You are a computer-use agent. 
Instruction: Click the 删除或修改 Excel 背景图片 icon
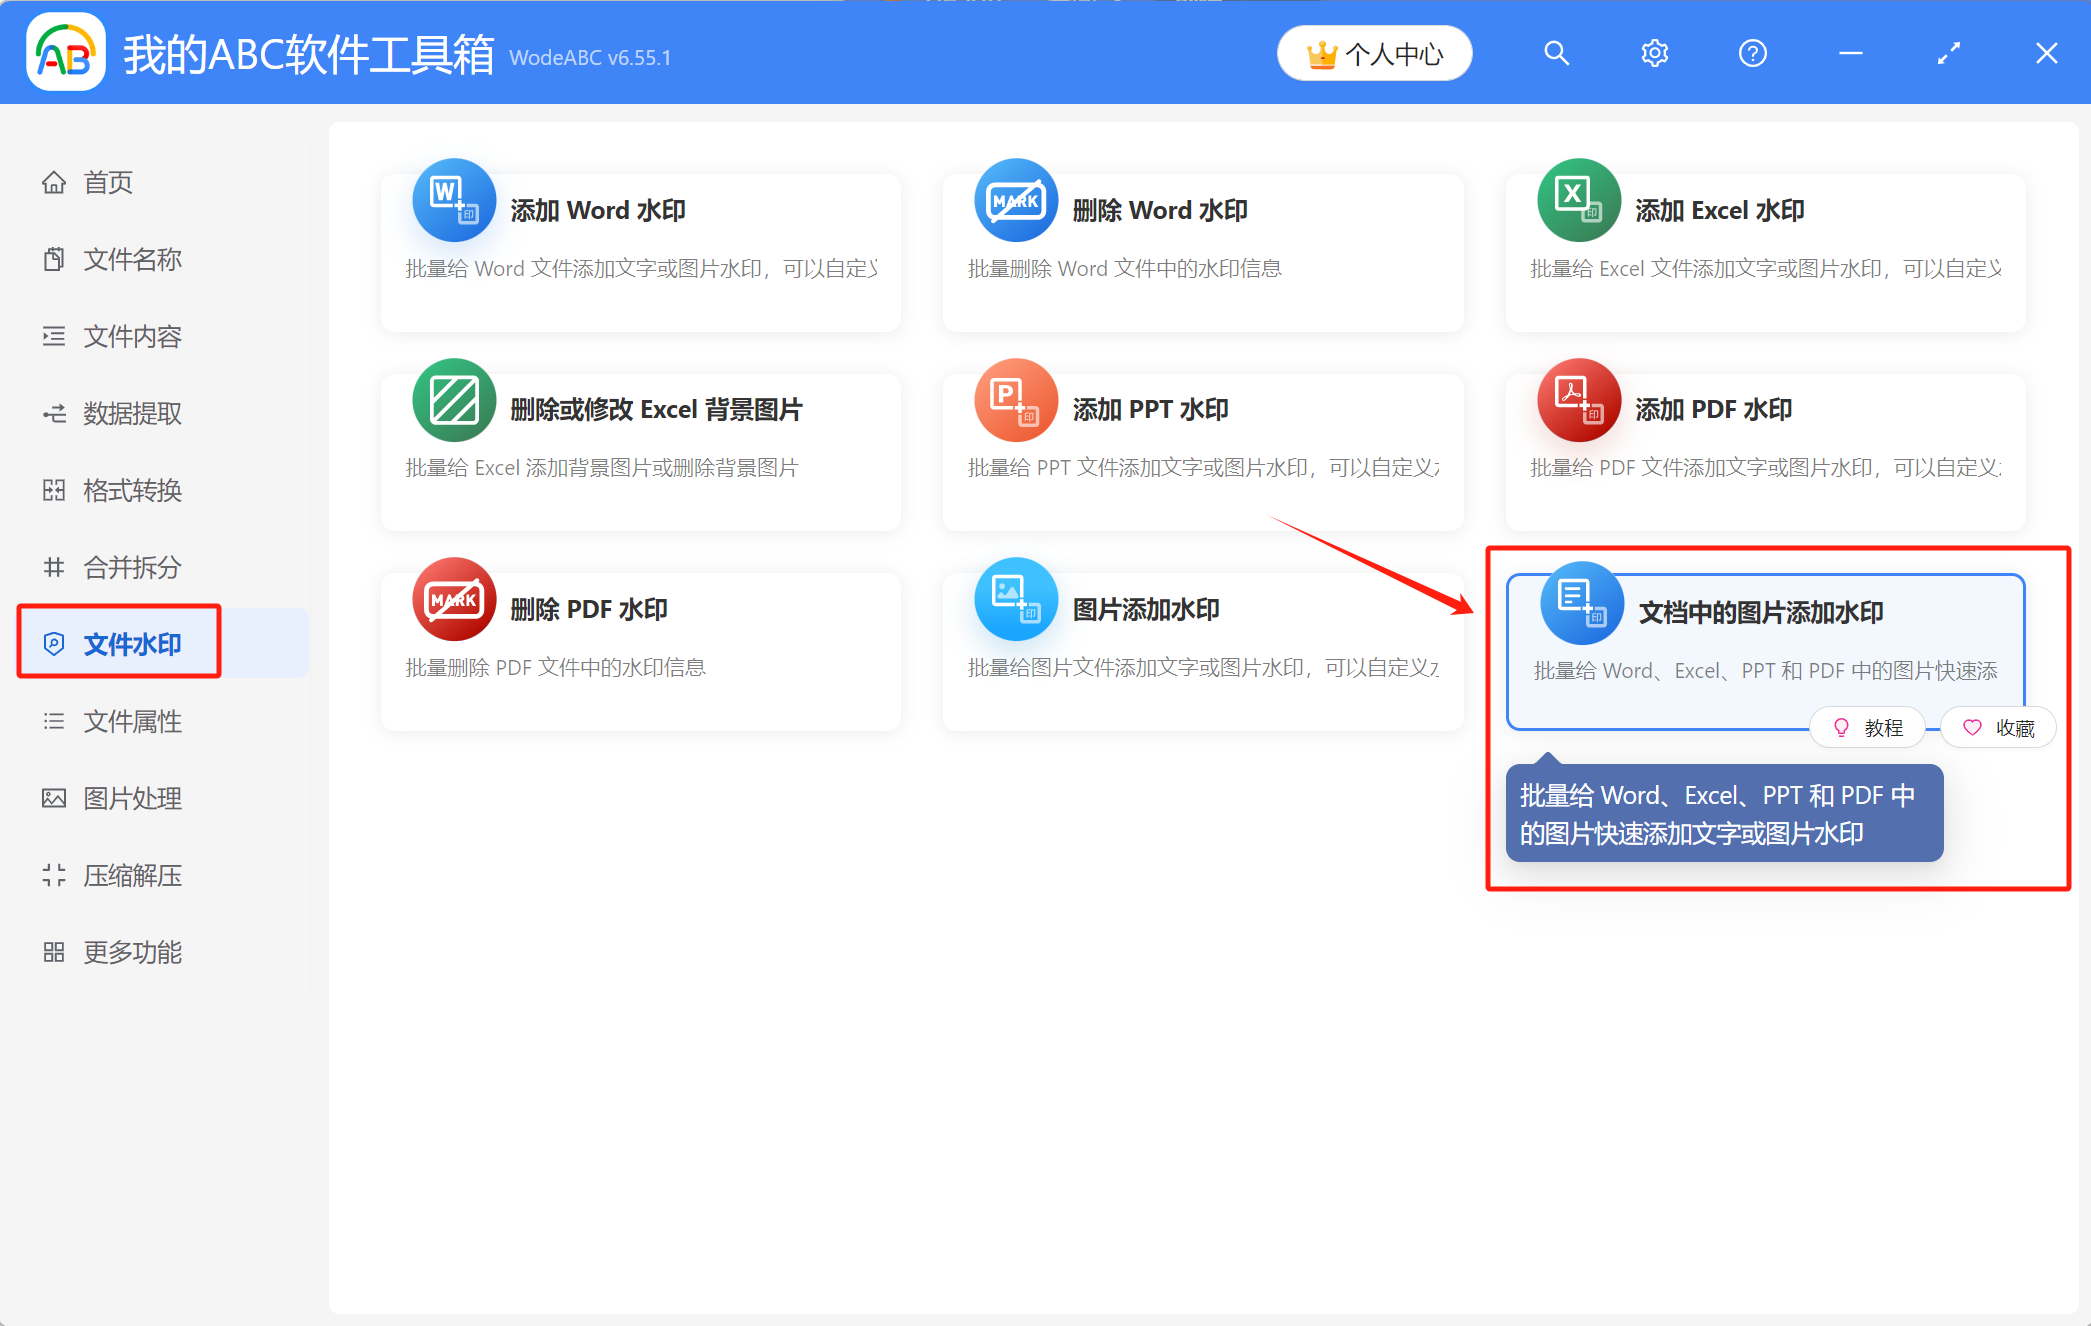coord(453,400)
